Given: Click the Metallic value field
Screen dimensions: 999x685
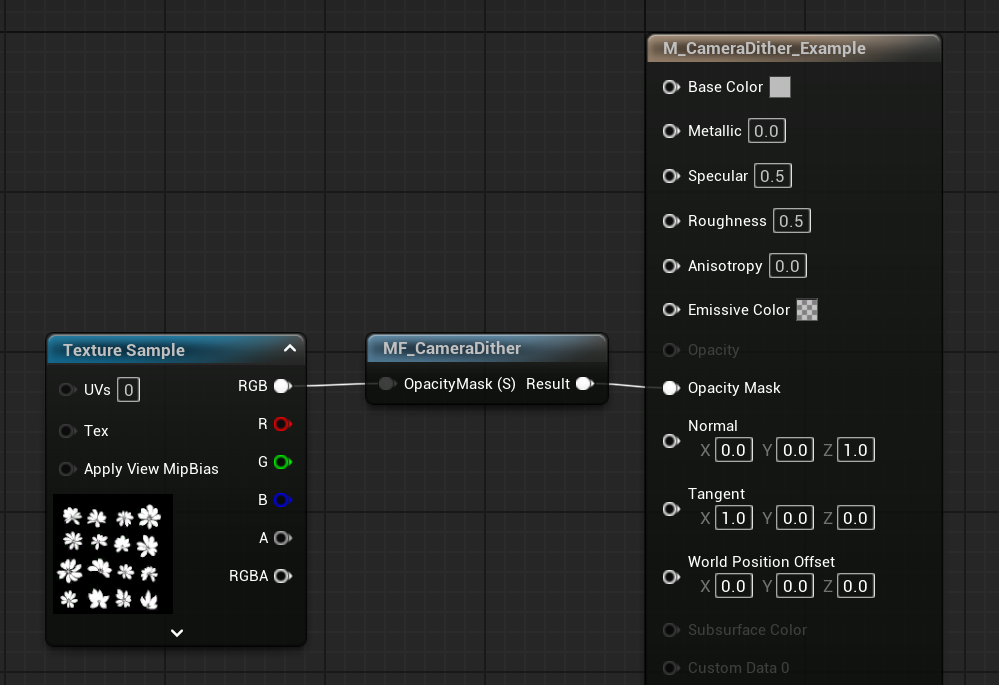Looking at the screenshot, I should [767, 131].
